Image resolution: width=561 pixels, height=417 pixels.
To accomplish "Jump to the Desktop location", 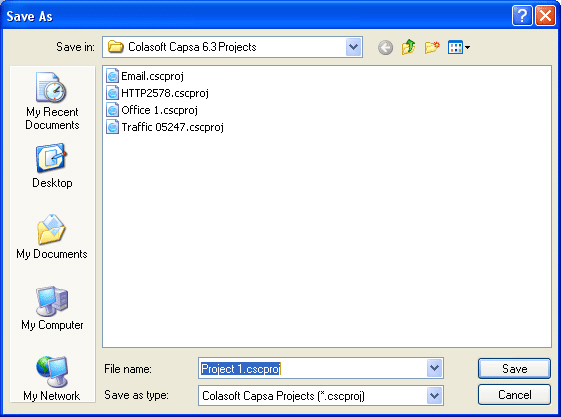I will tap(52, 166).
